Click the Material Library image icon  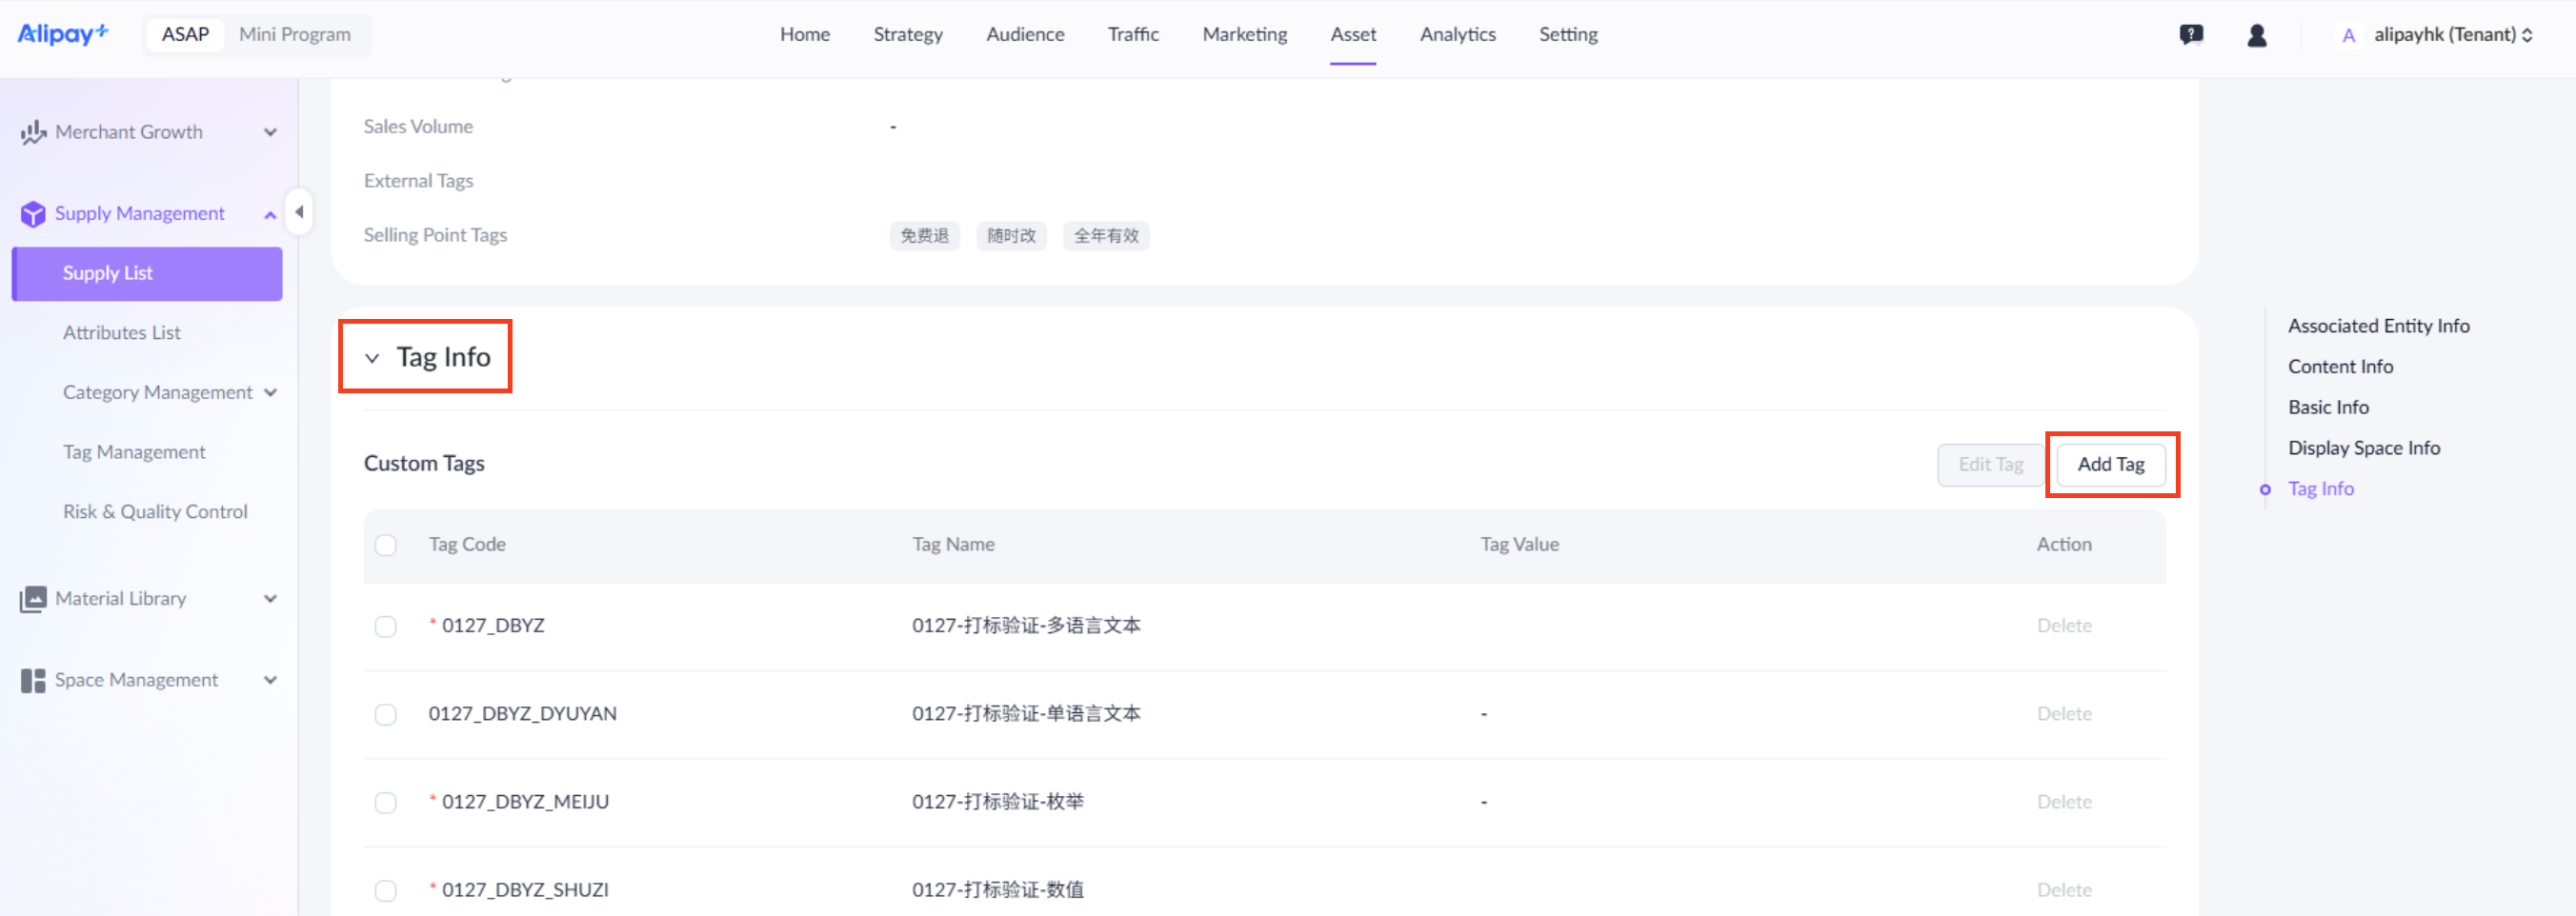33,598
